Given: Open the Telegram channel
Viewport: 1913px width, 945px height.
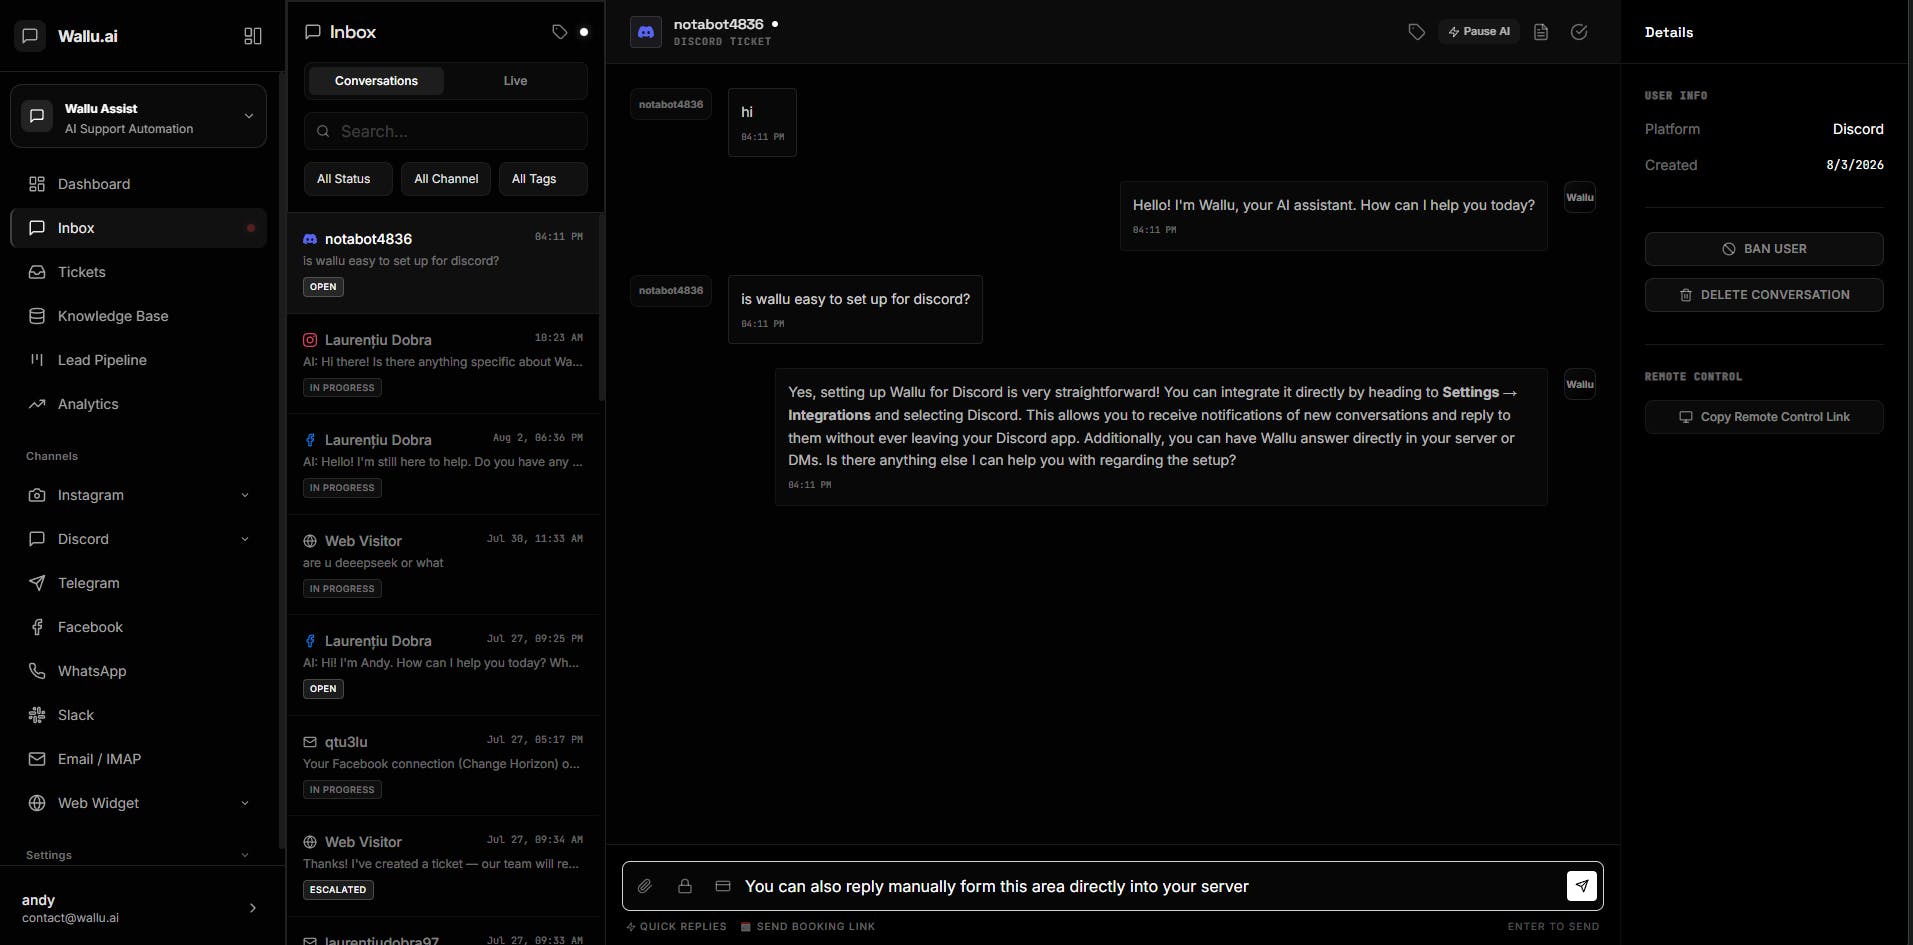Looking at the screenshot, I should pos(138,583).
